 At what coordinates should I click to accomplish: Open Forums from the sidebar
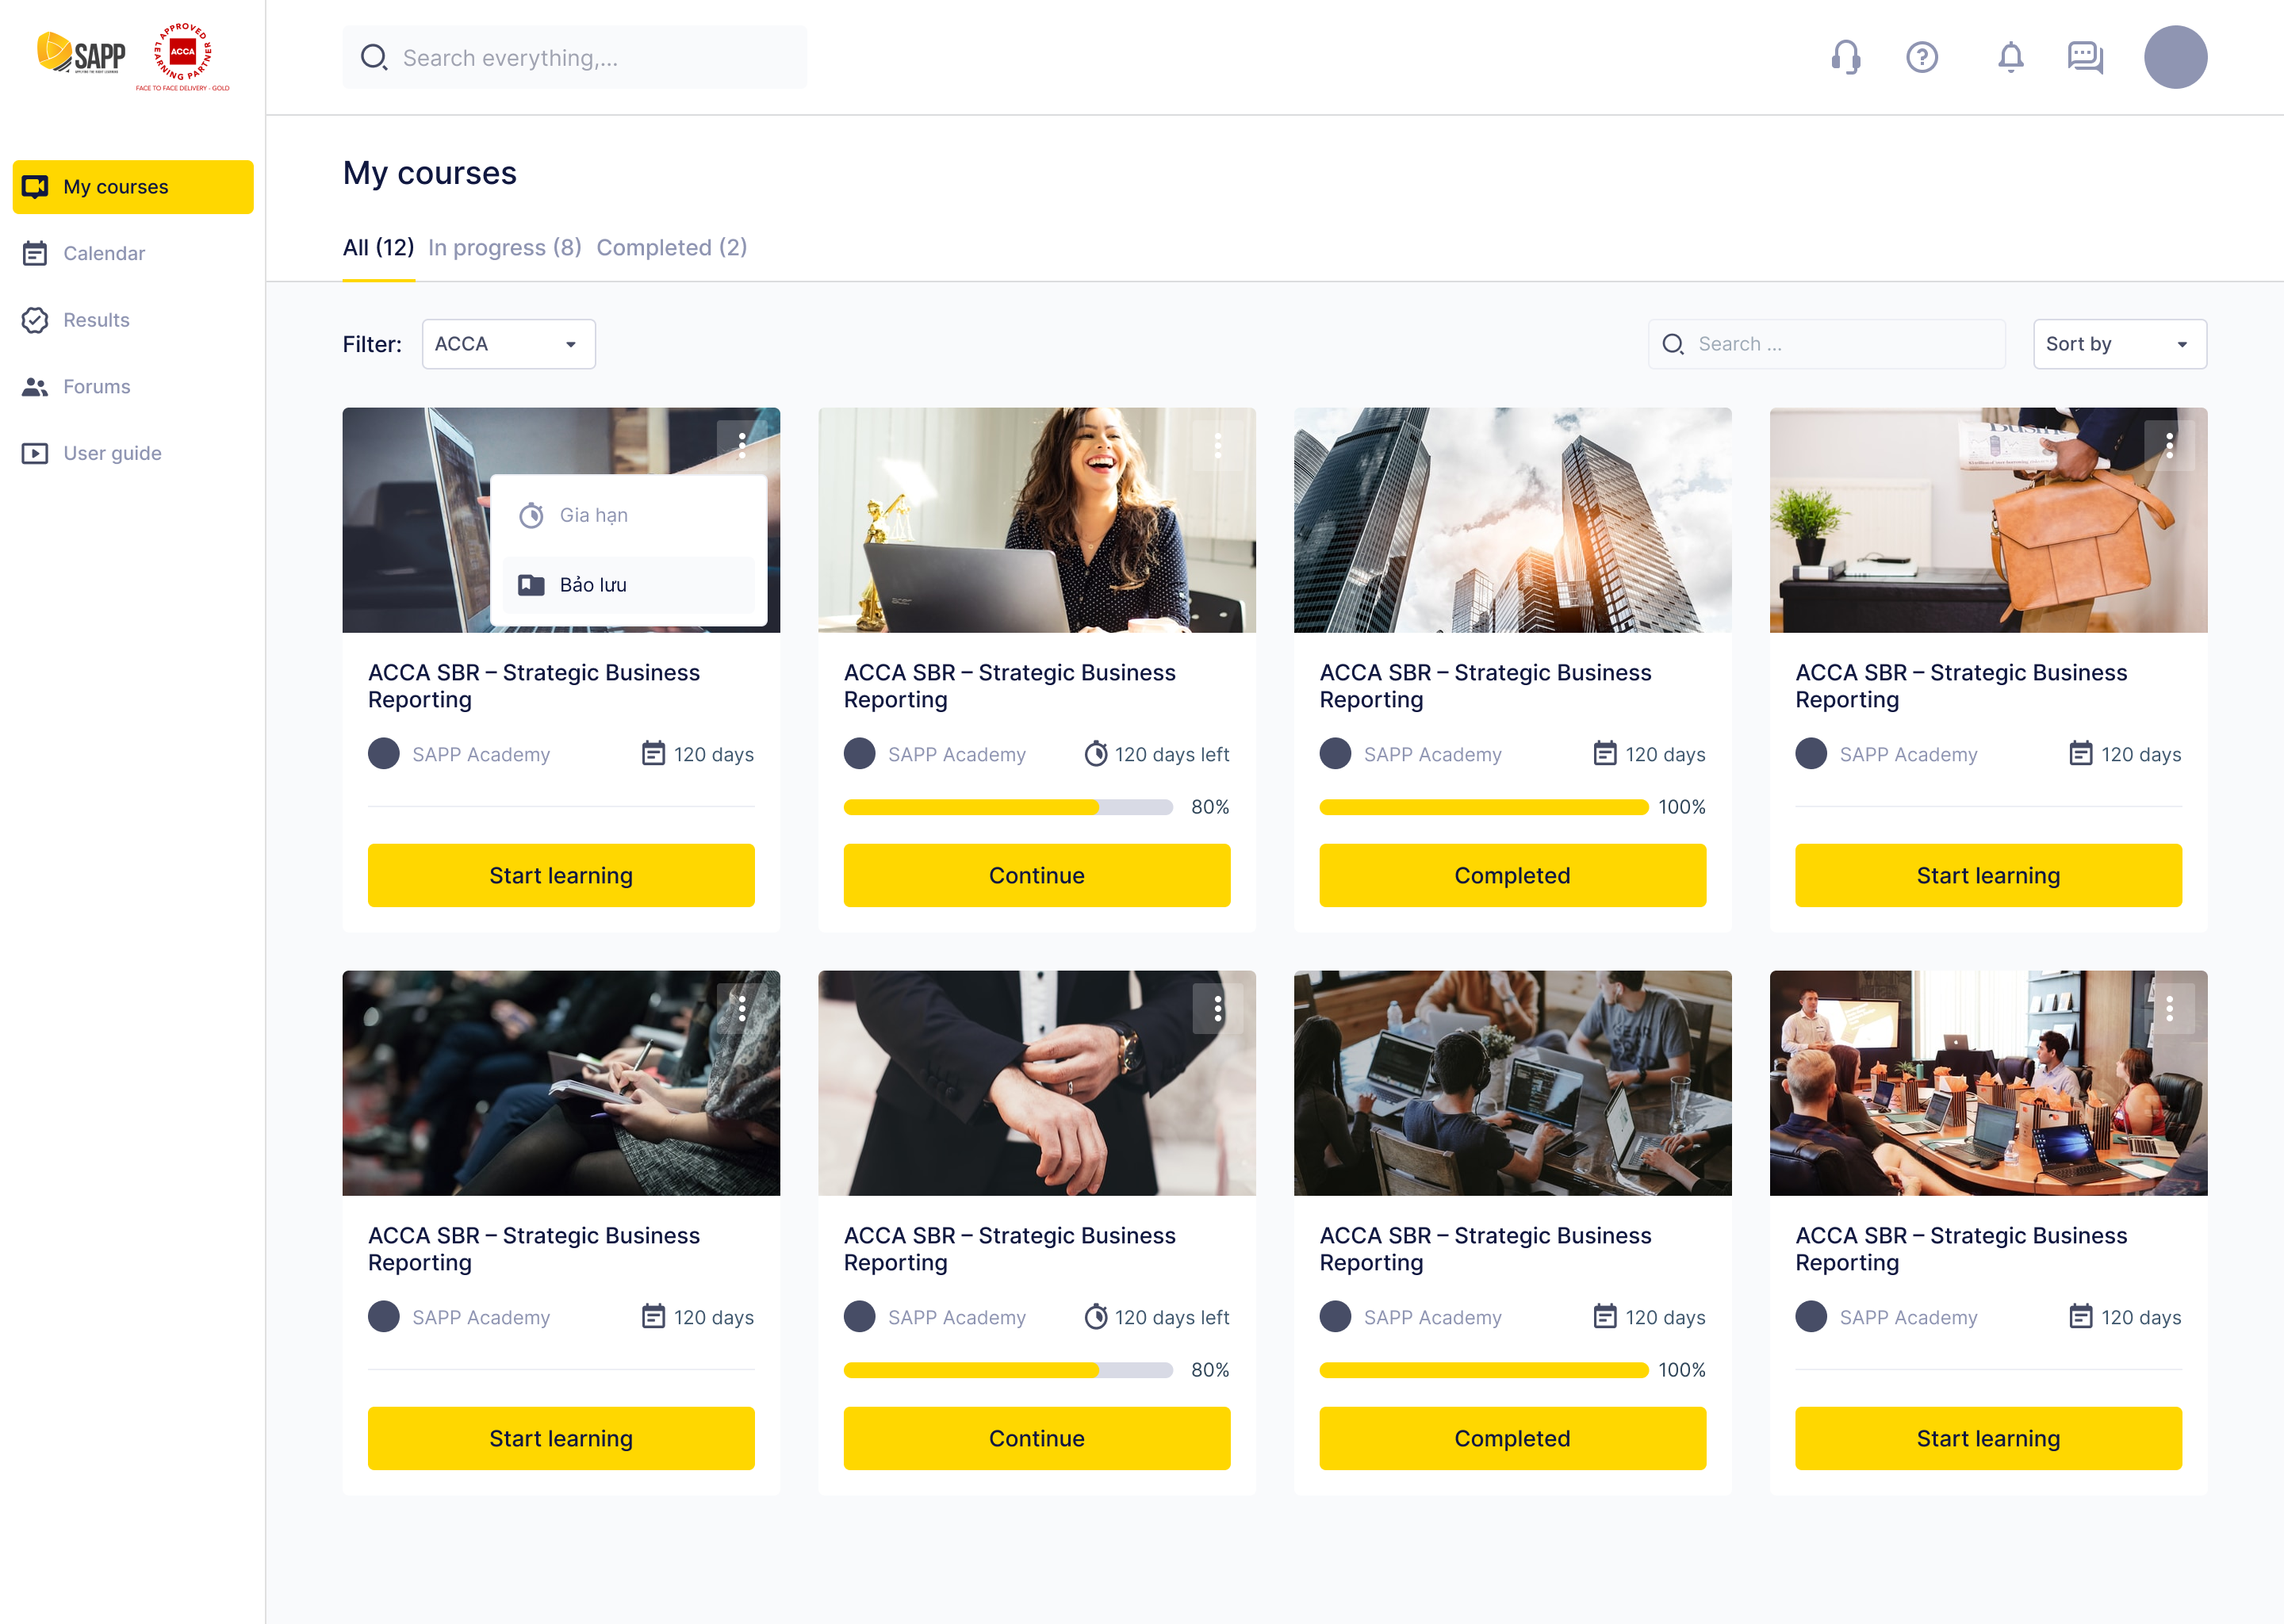pyautogui.click(x=133, y=387)
